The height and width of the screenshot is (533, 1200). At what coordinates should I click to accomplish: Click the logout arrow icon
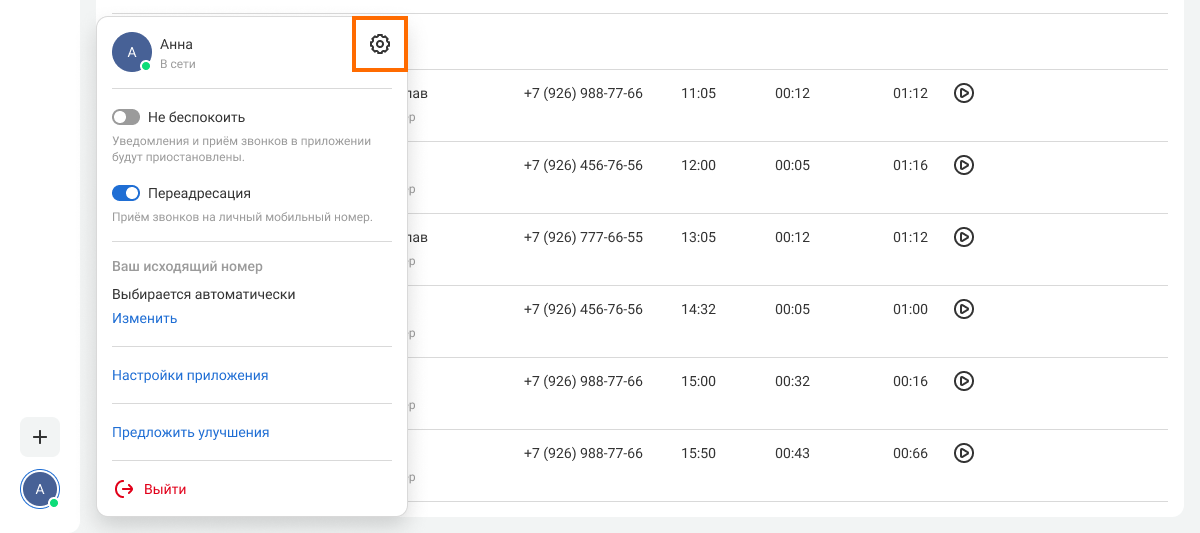click(124, 489)
